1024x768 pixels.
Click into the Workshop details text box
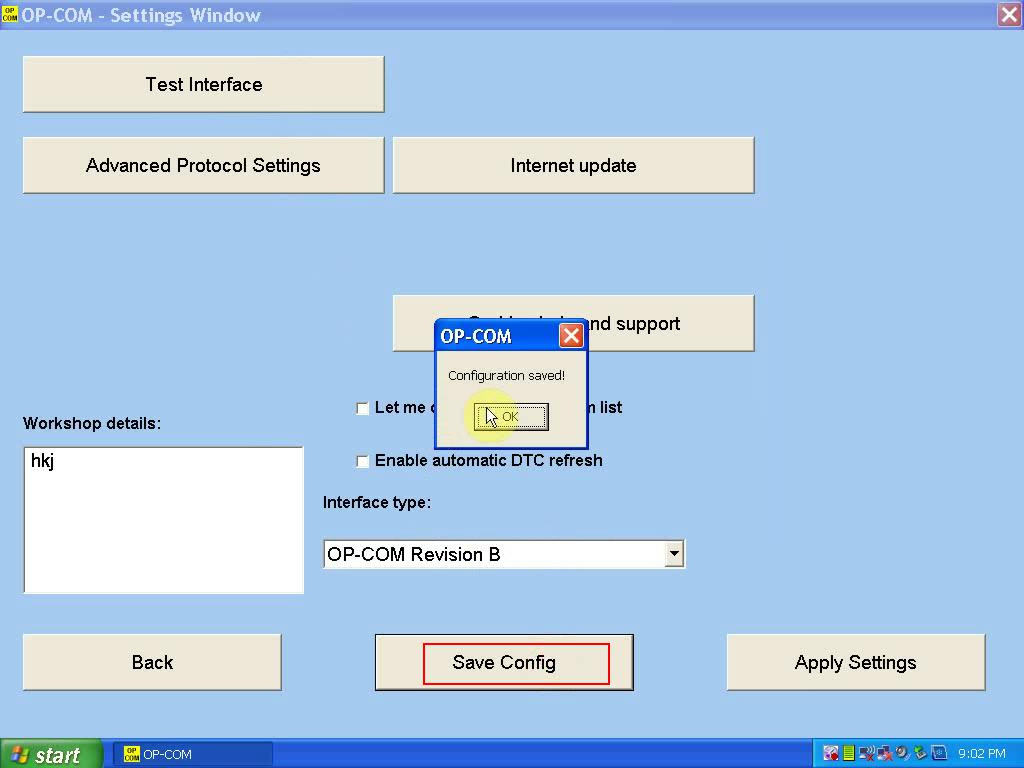tap(163, 520)
